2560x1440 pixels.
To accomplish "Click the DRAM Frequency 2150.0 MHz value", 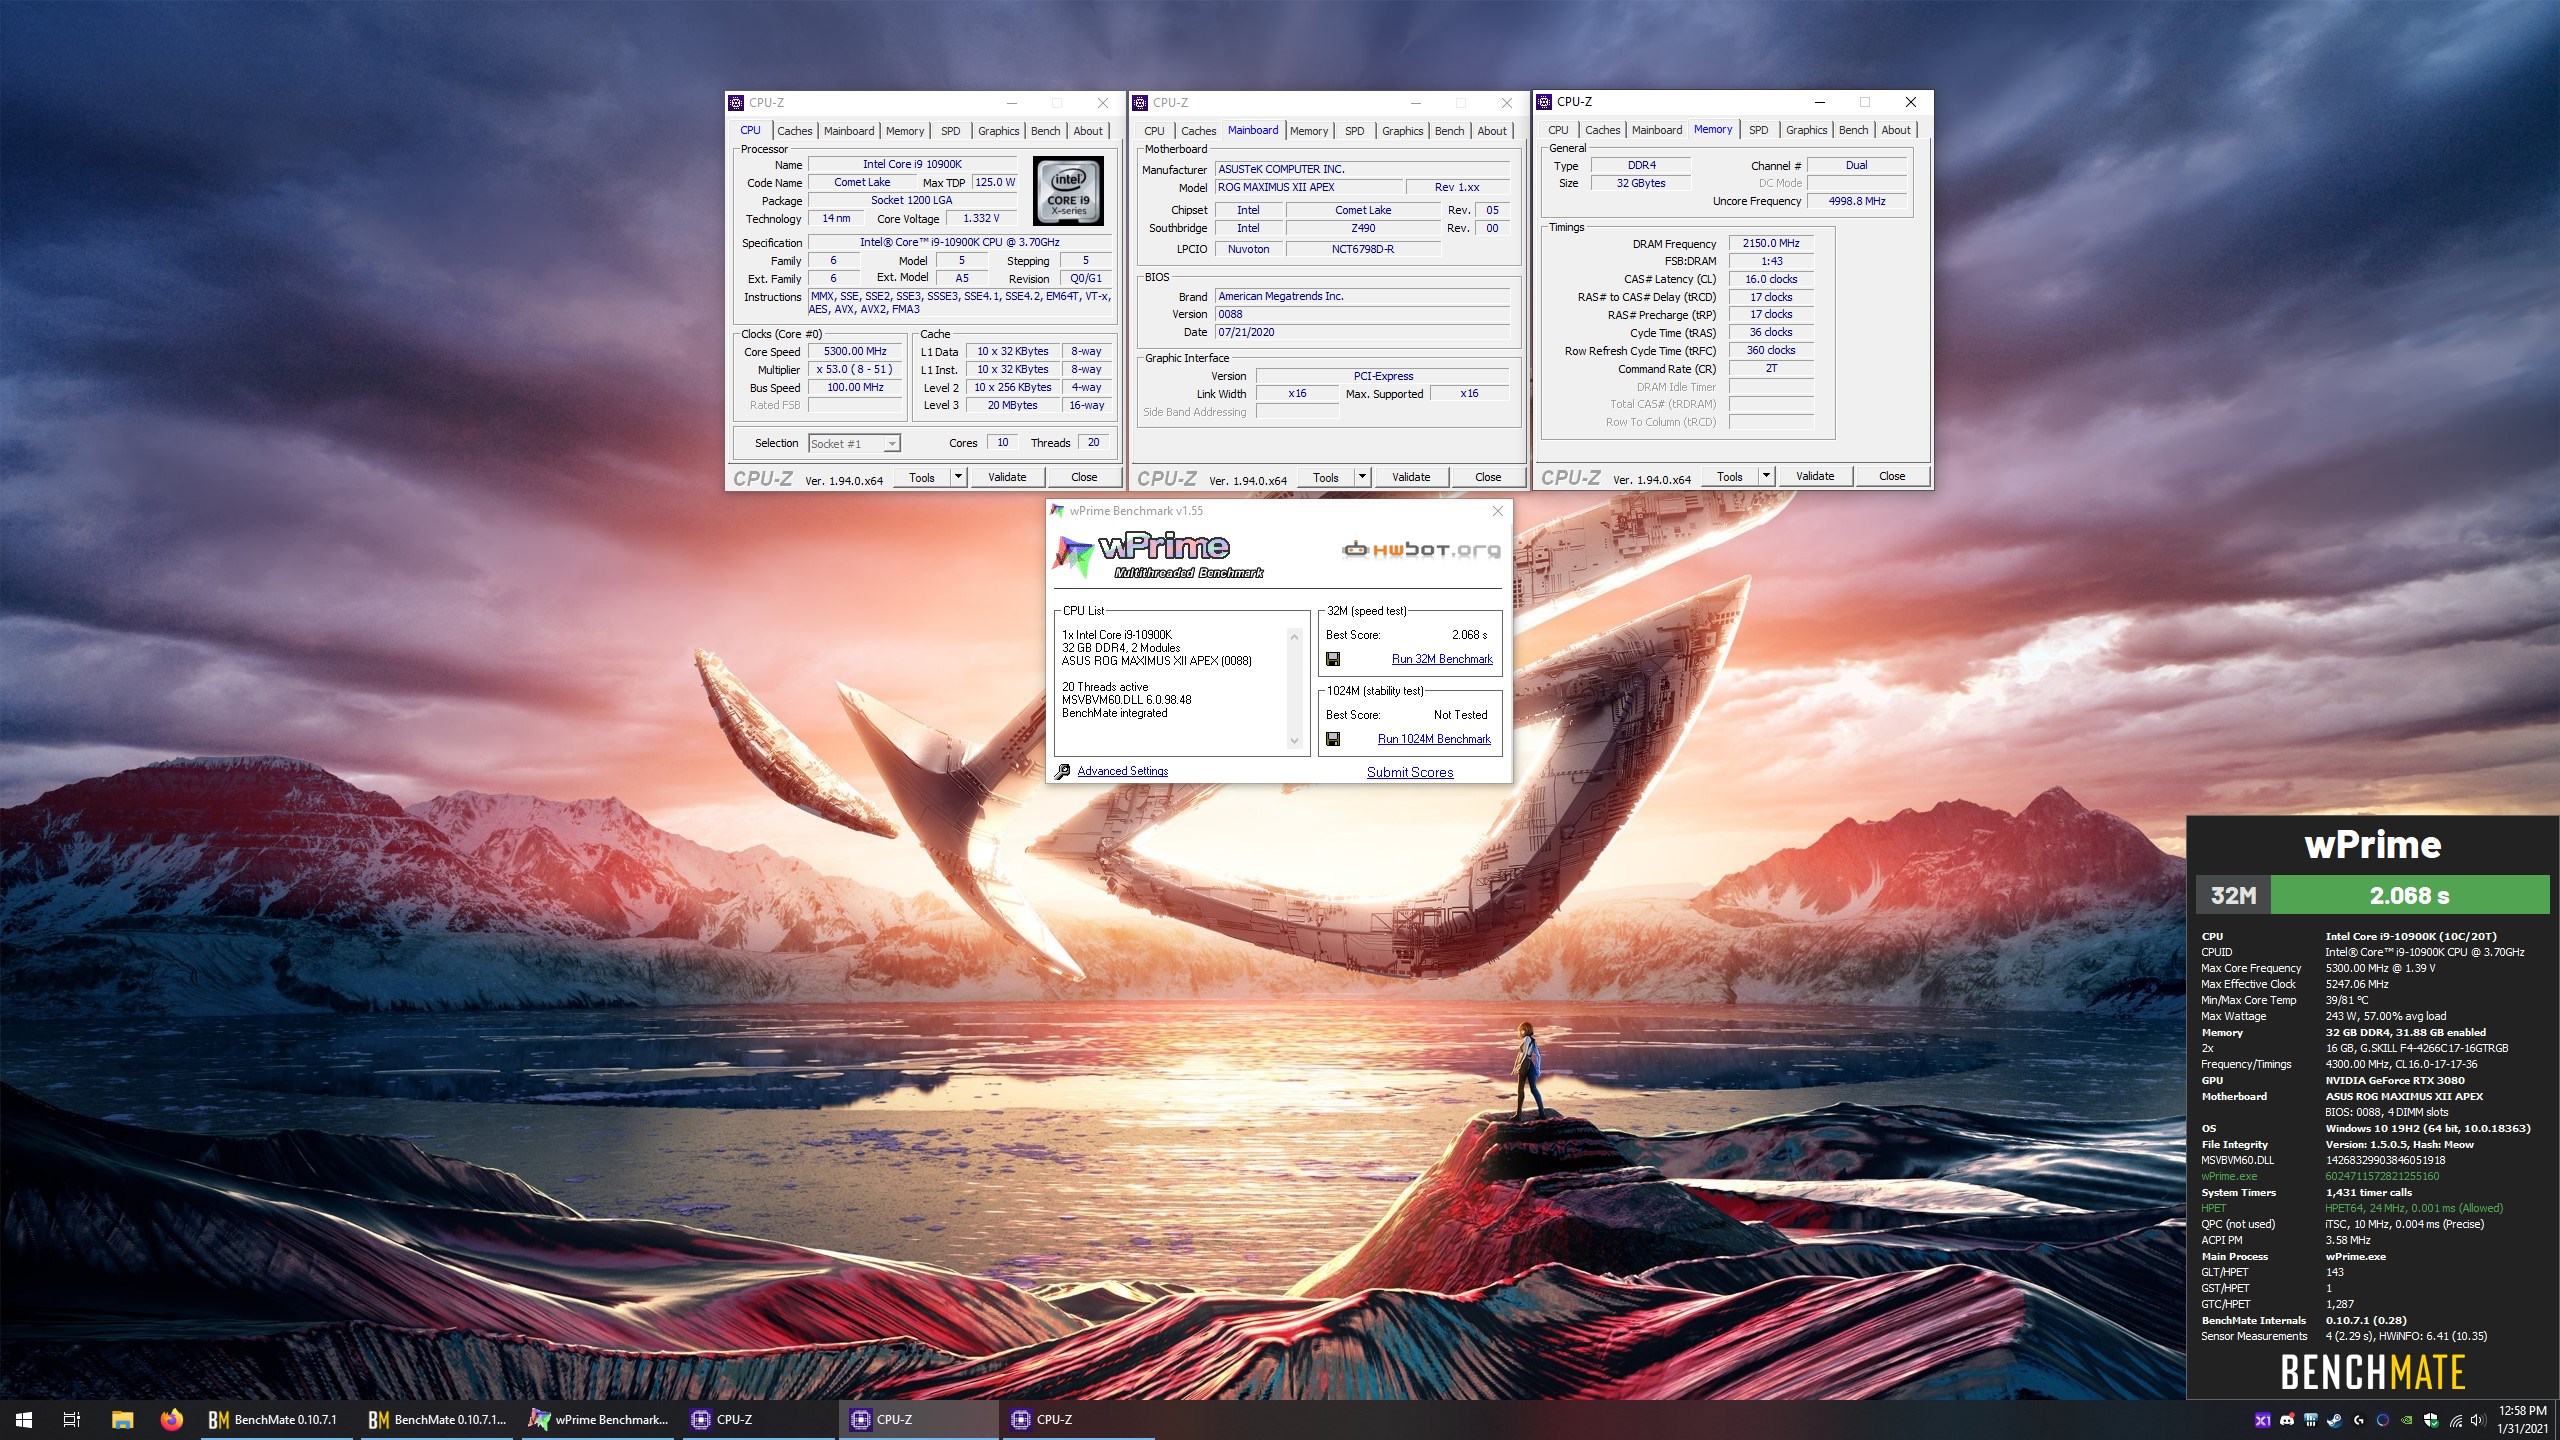I will pos(1770,243).
